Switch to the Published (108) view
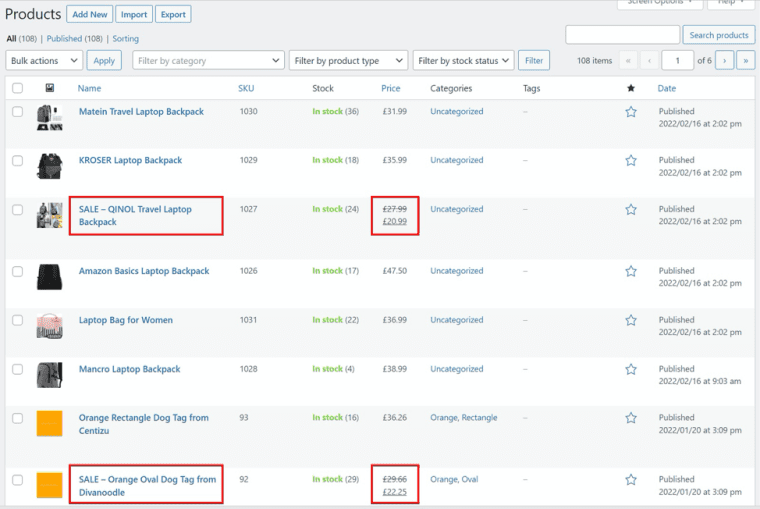Screen dimensions: 760x509 pyautogui.click(x=75, y=38)
